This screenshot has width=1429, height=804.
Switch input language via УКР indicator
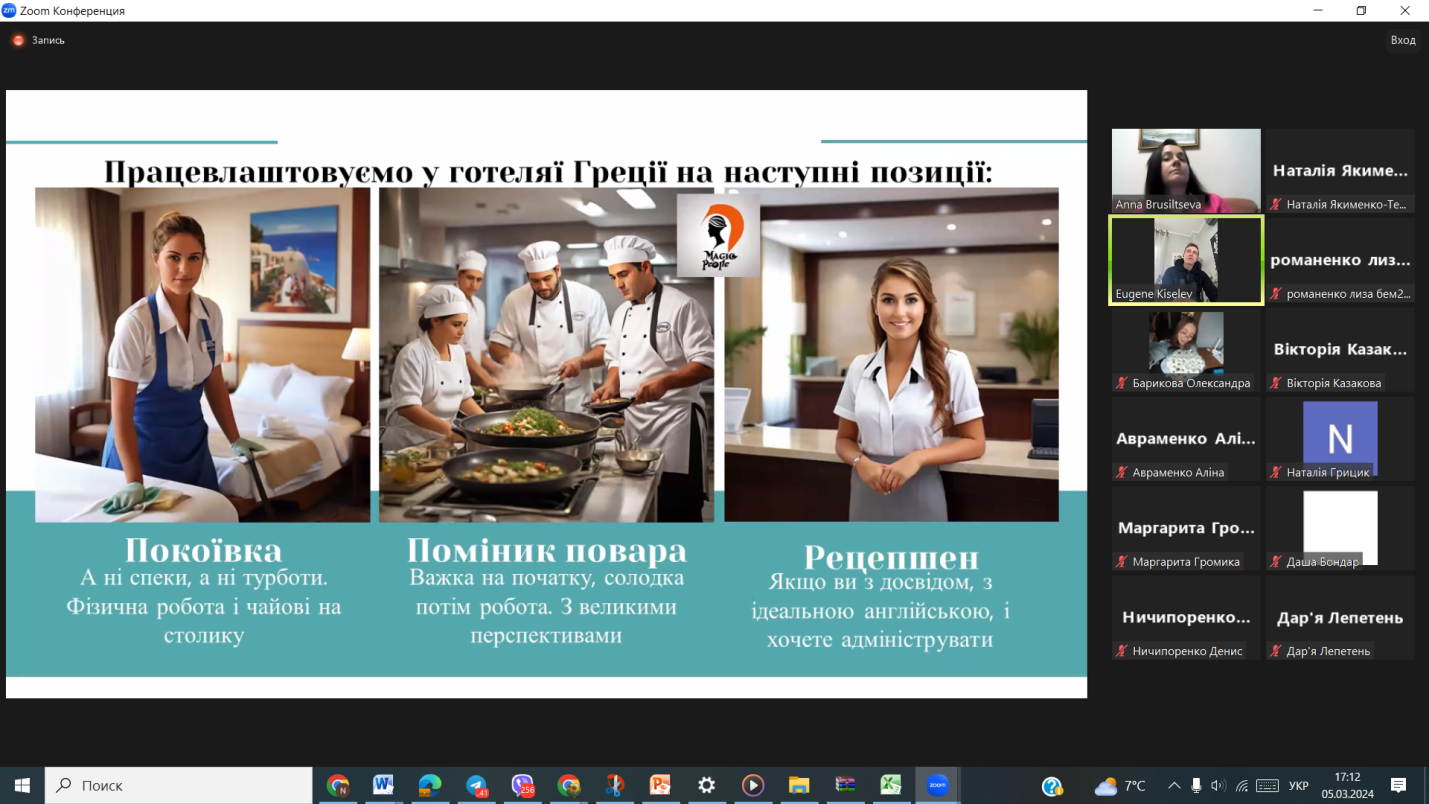point(1299,786)
